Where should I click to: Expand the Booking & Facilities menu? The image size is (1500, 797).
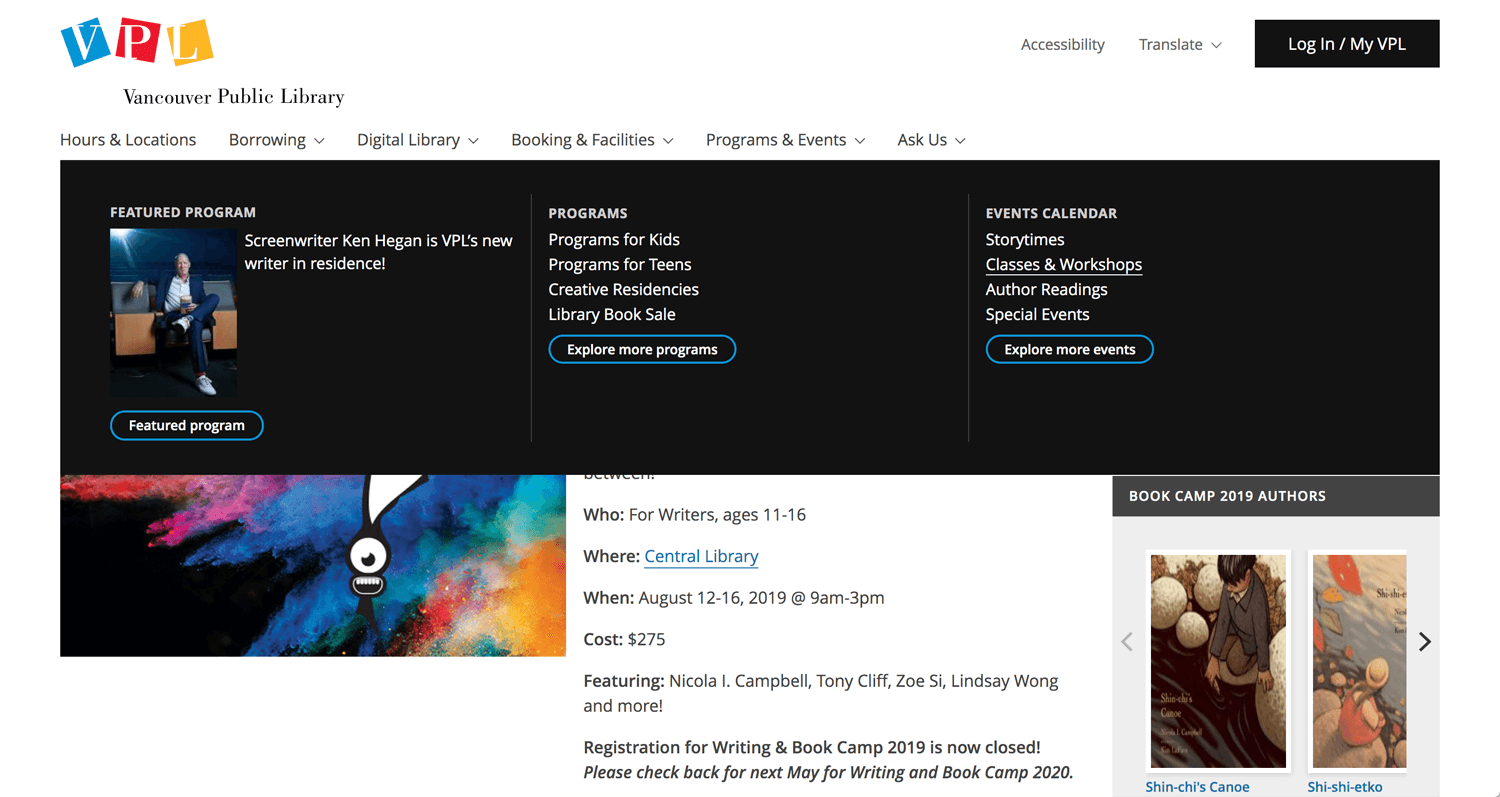pyautogui.click(x=592, y=140)
